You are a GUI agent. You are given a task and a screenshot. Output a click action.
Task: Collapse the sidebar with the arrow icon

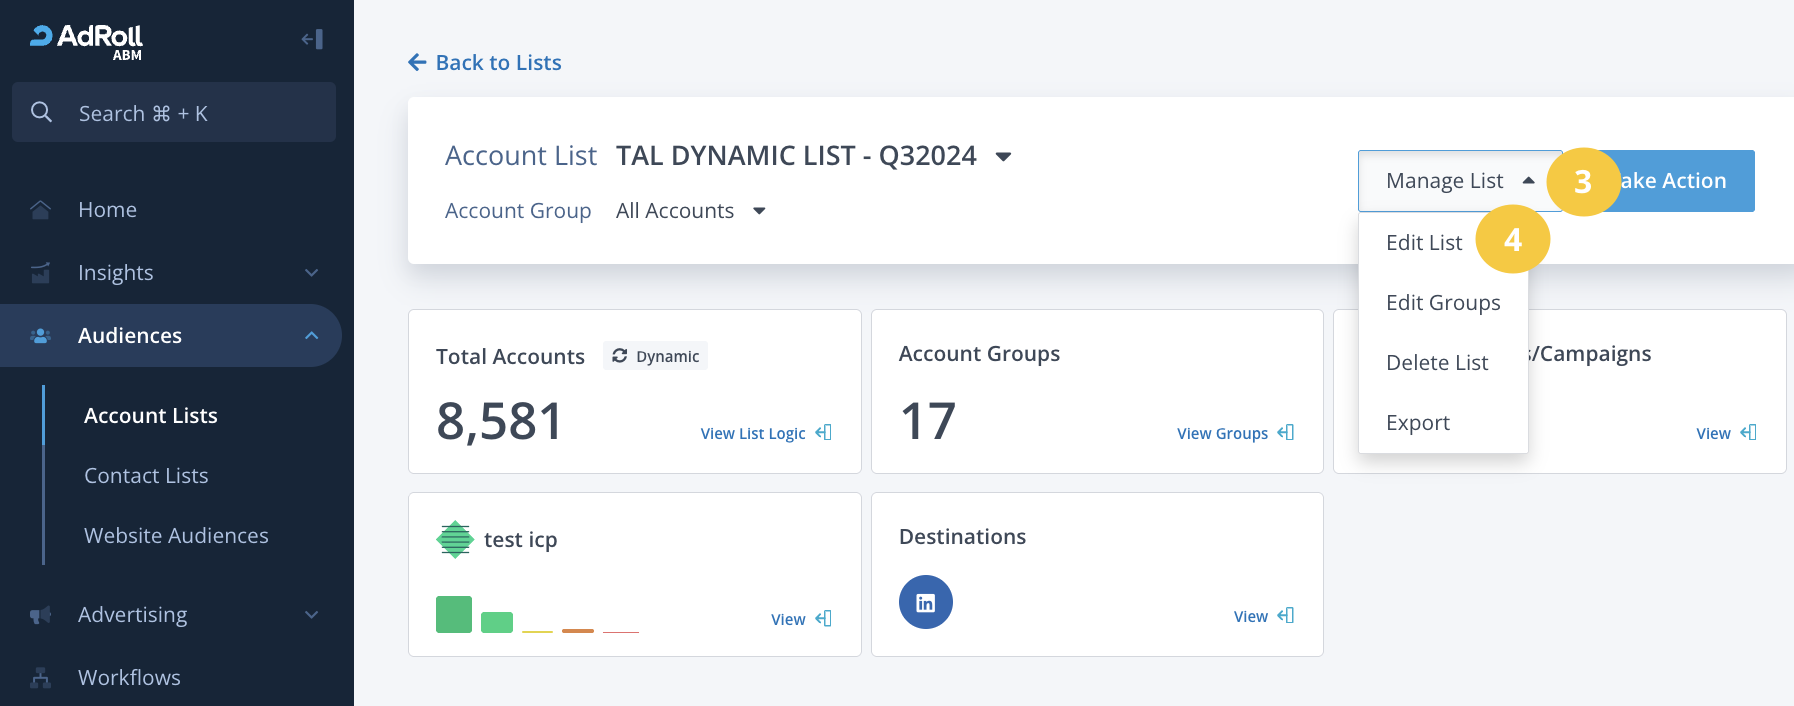click(x=312, y=39)
